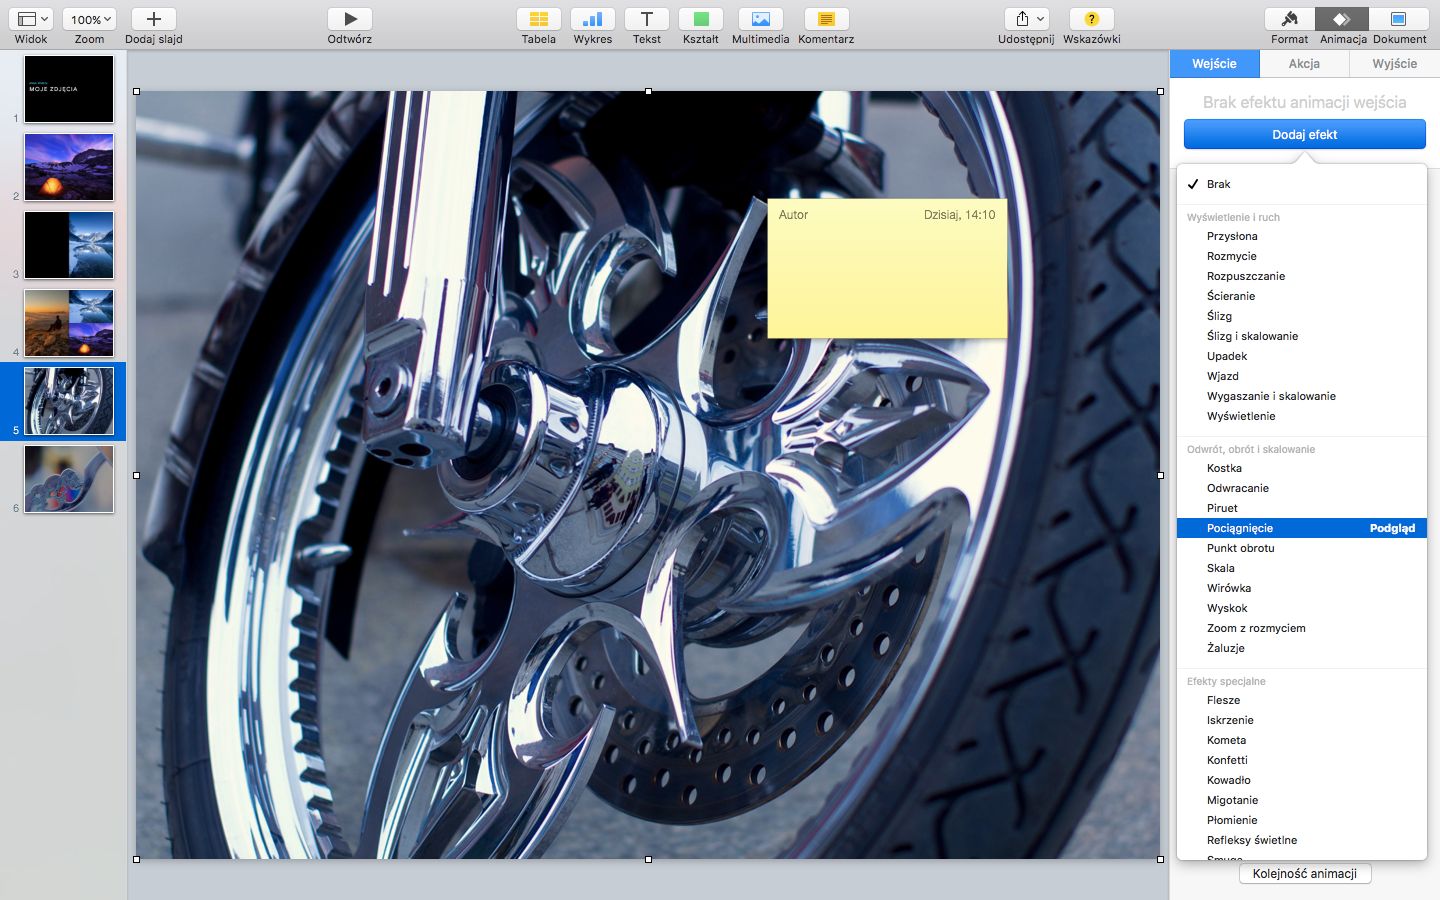Select slide 4 thumbnail

coord(69,323)
